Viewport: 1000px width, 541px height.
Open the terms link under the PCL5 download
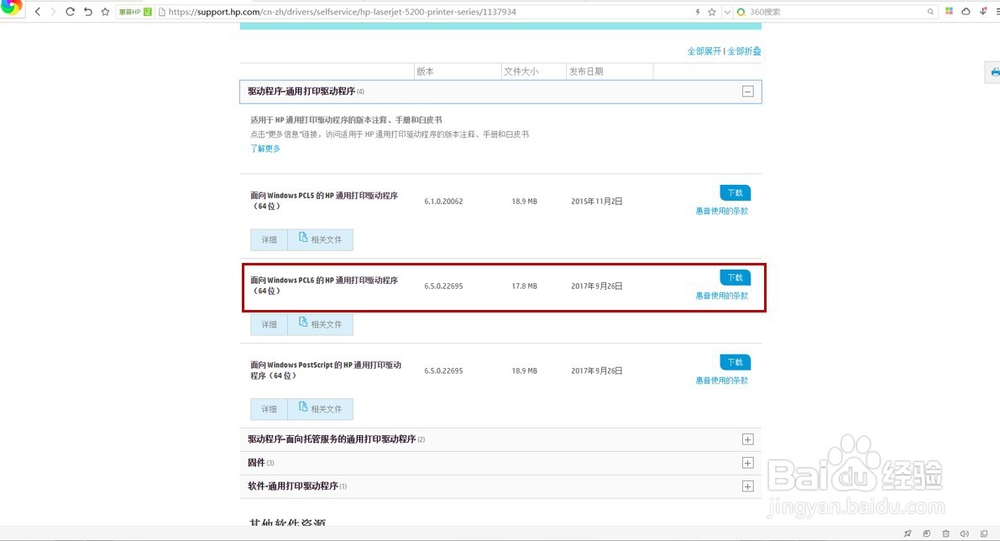point(721,211)
